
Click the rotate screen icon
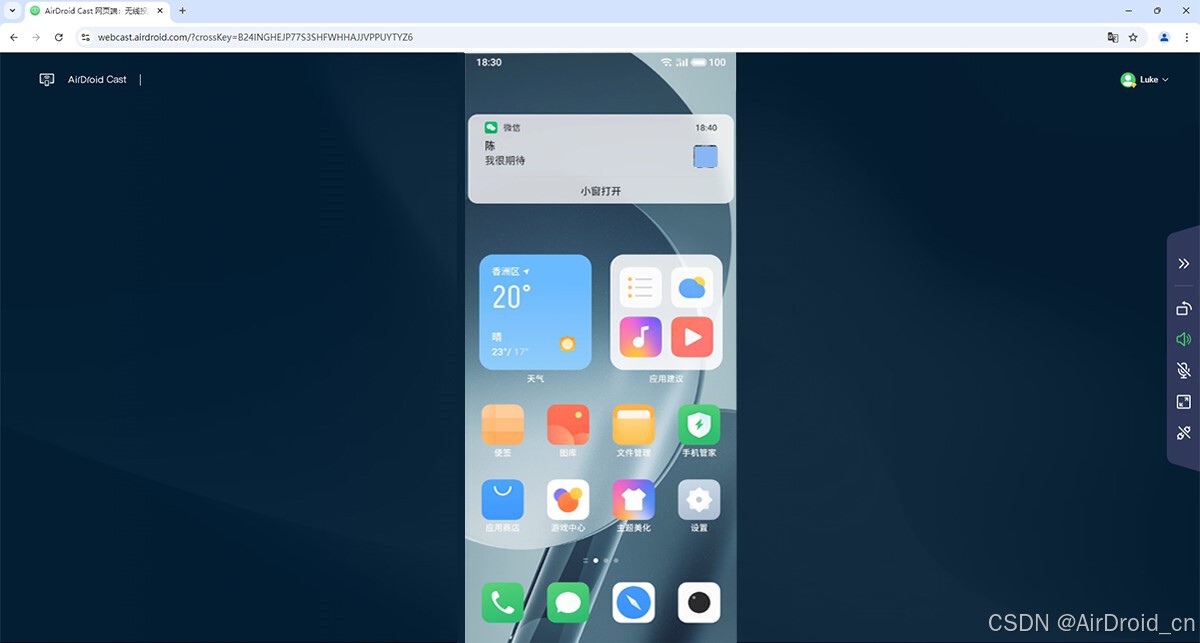pyautogui.click(x=1184, y=309)
